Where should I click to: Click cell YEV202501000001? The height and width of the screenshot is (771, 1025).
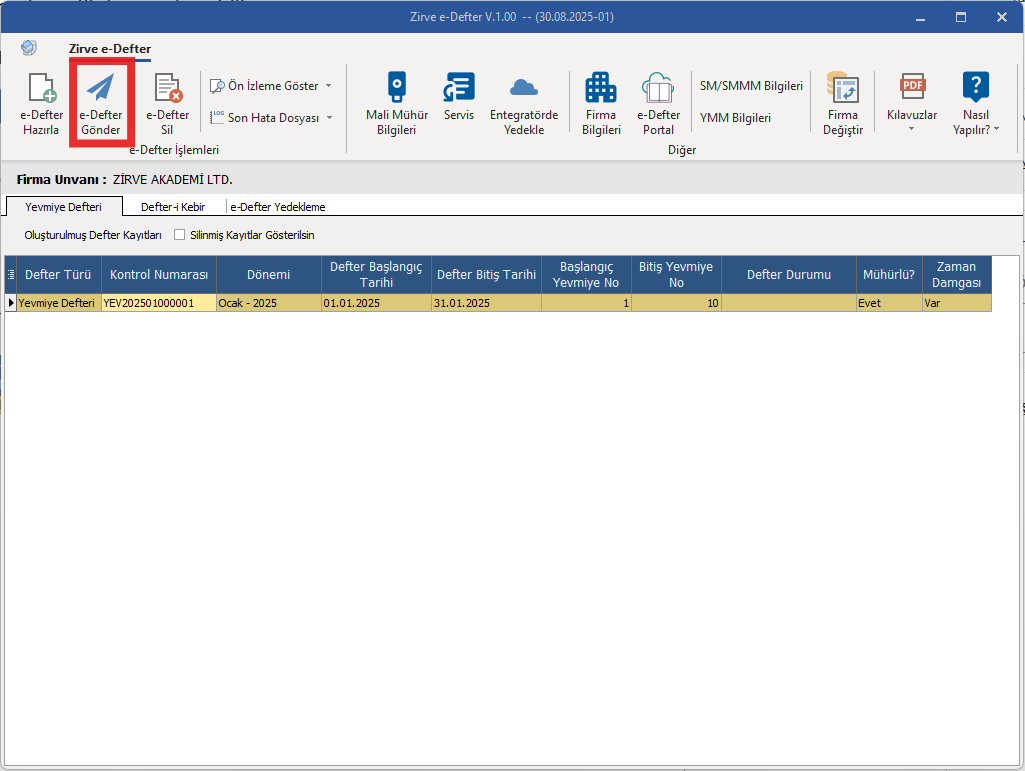click(159, 303)
